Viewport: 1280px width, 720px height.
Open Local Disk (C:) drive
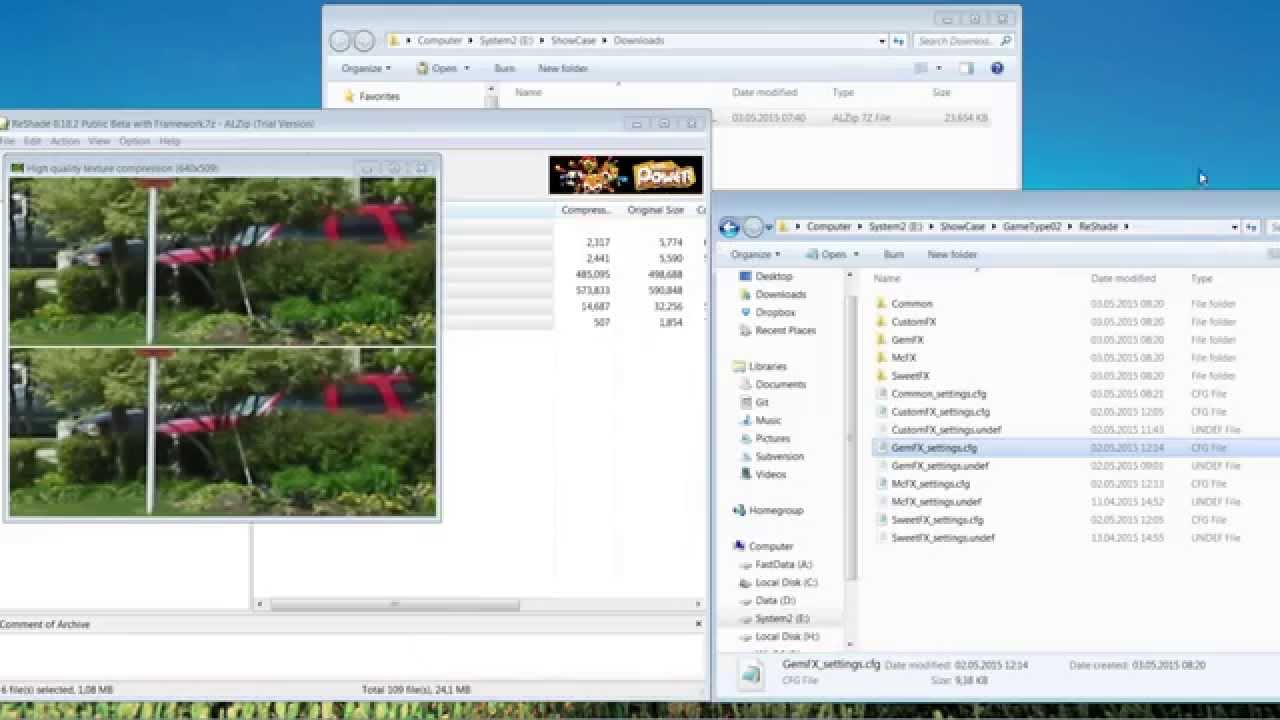point(786,582)
